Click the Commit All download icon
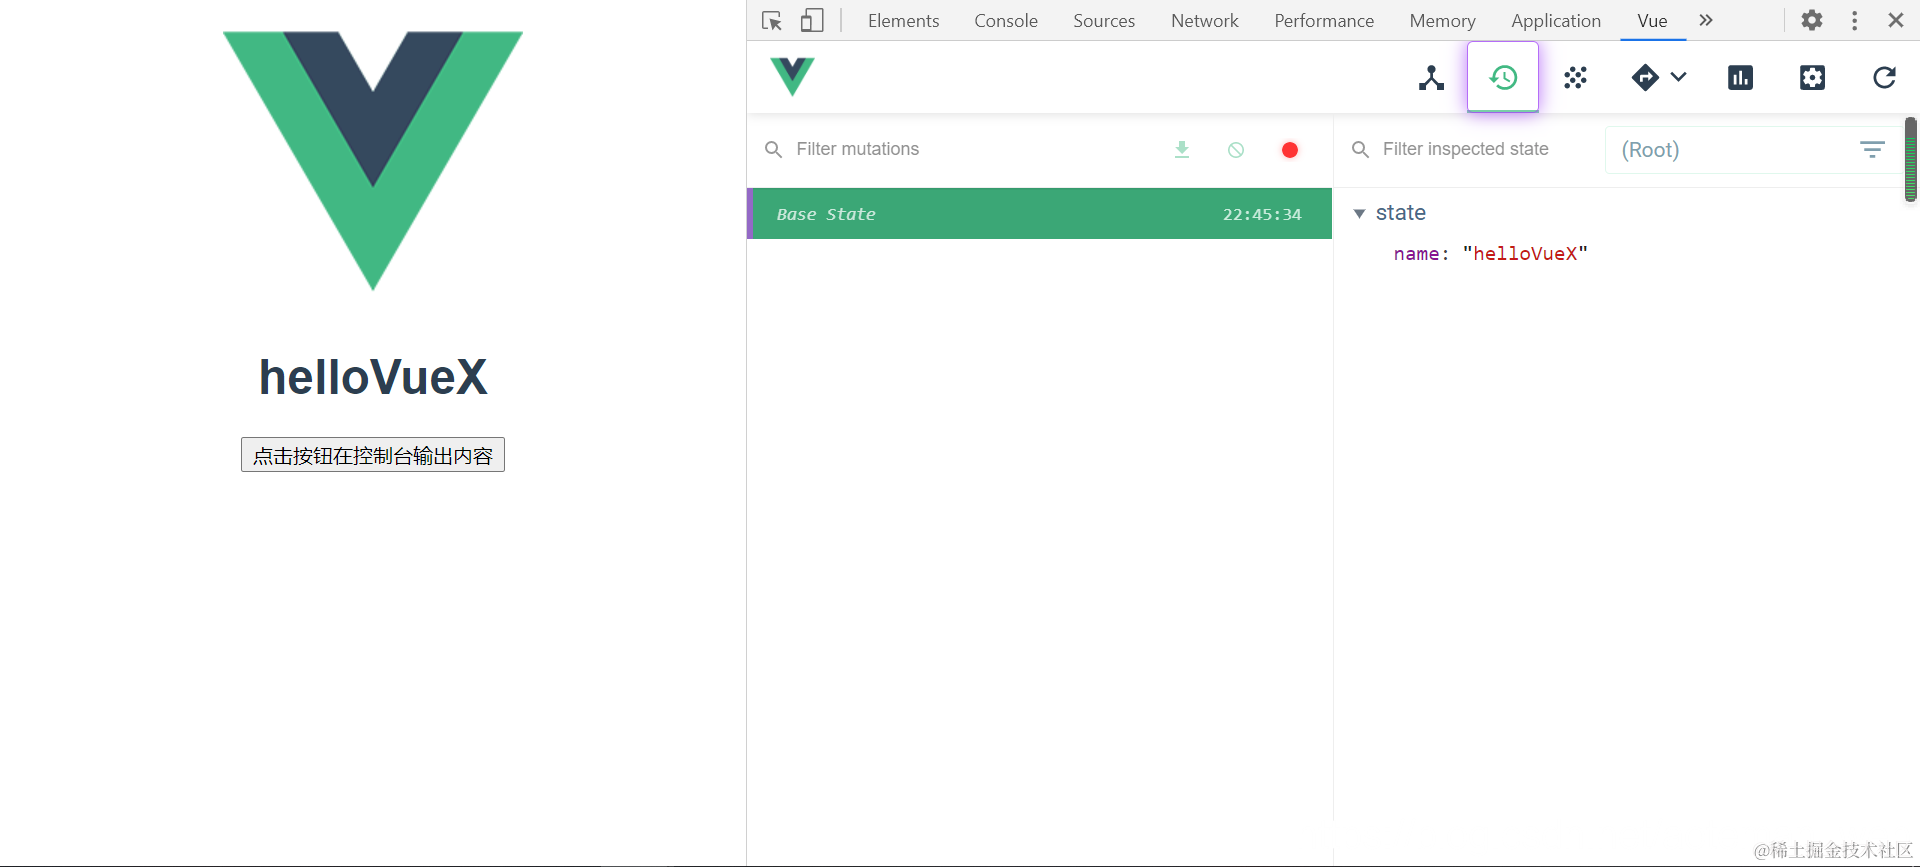 coord(1182,149)
